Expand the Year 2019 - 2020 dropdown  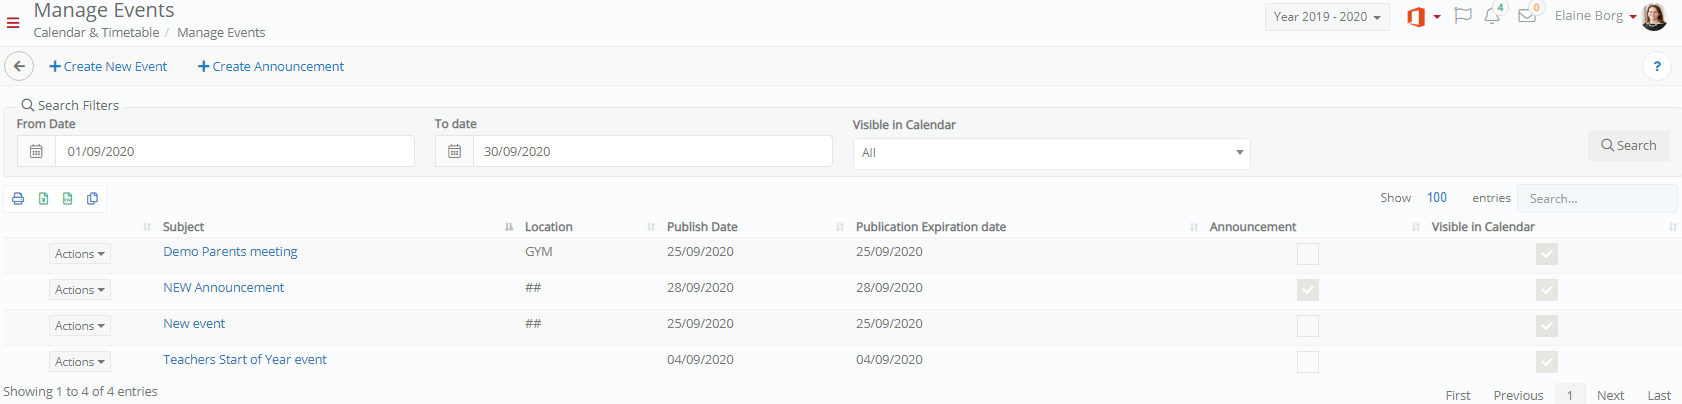pos(1327,17)
